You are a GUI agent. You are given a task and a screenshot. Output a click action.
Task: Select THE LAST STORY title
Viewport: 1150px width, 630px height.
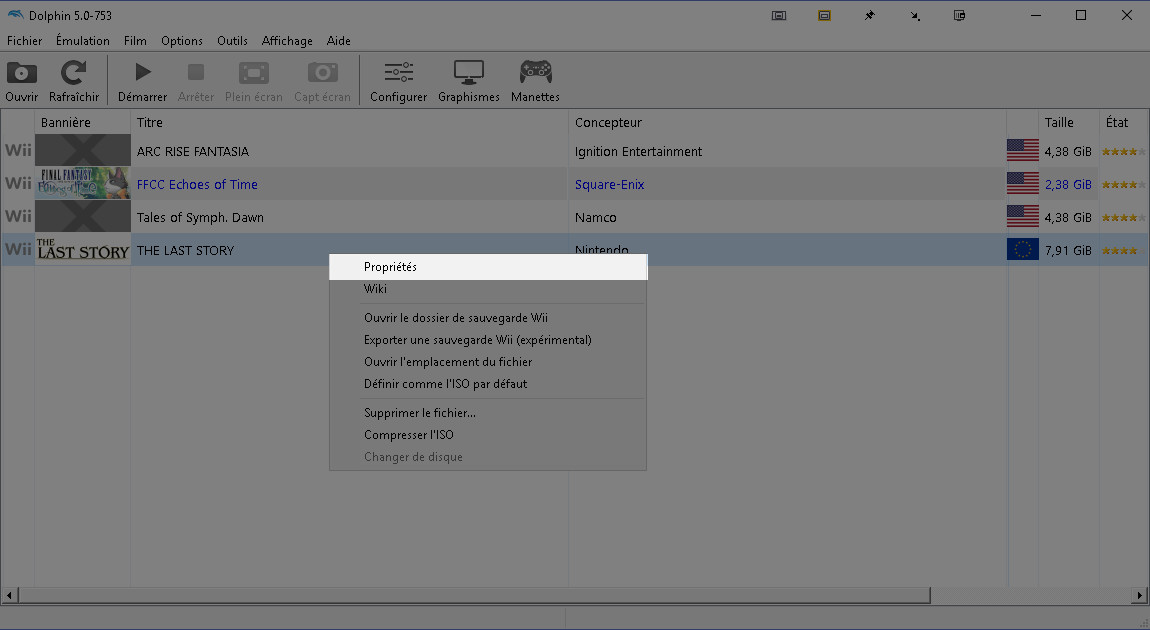point(186,251)
